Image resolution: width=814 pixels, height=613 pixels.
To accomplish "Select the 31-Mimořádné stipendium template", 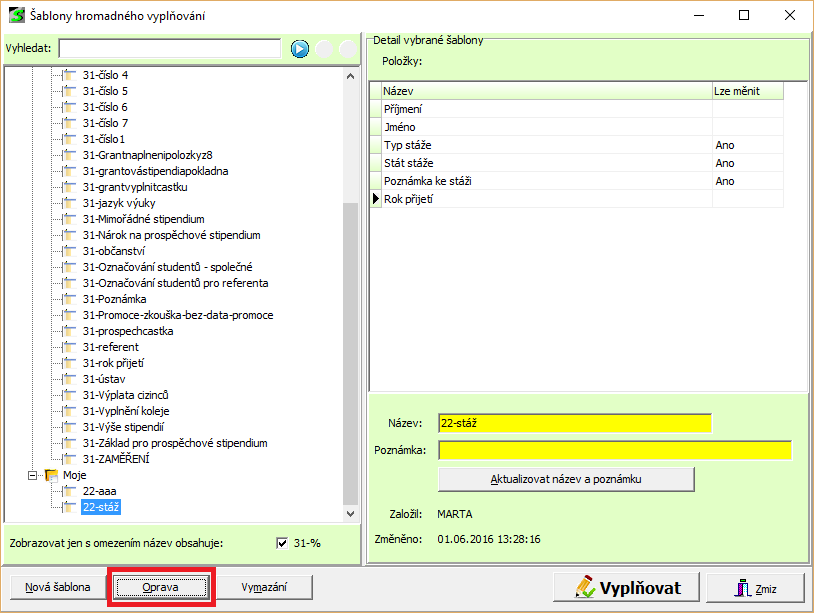I will click(x=144, y=219).
